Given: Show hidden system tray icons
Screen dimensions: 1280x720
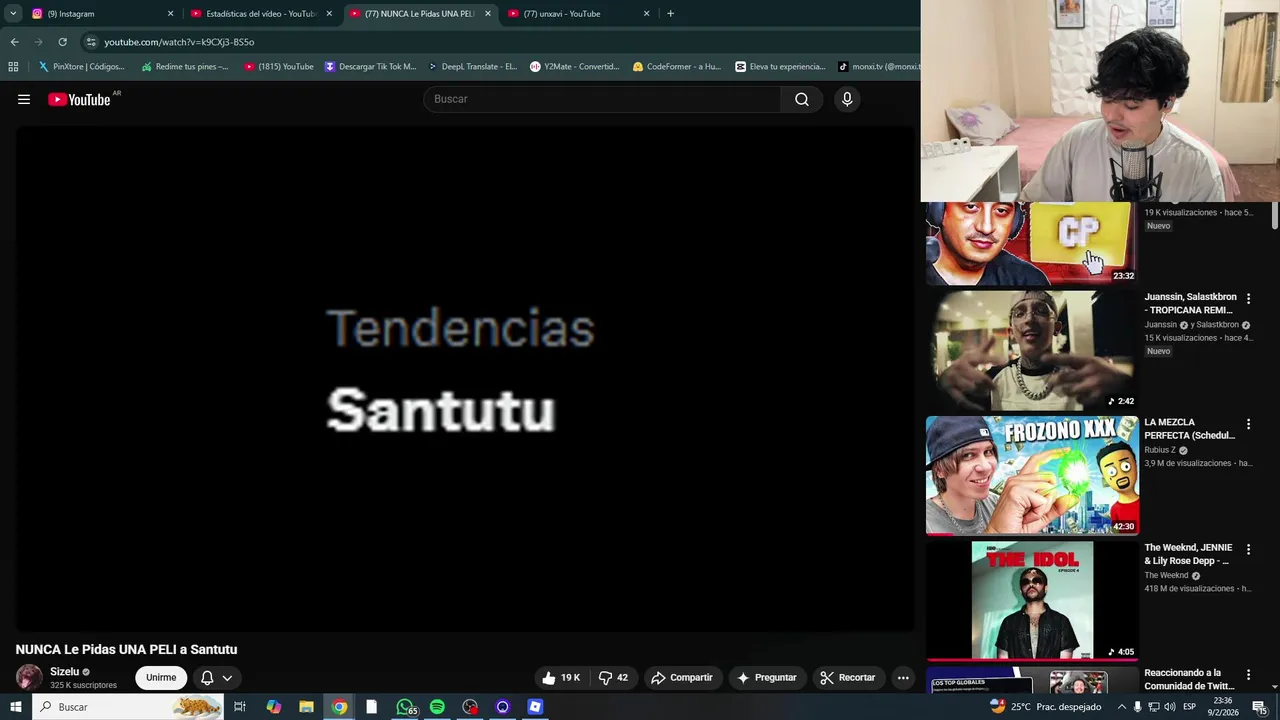Looking at the screenshot, I should tap(1121, 707).
